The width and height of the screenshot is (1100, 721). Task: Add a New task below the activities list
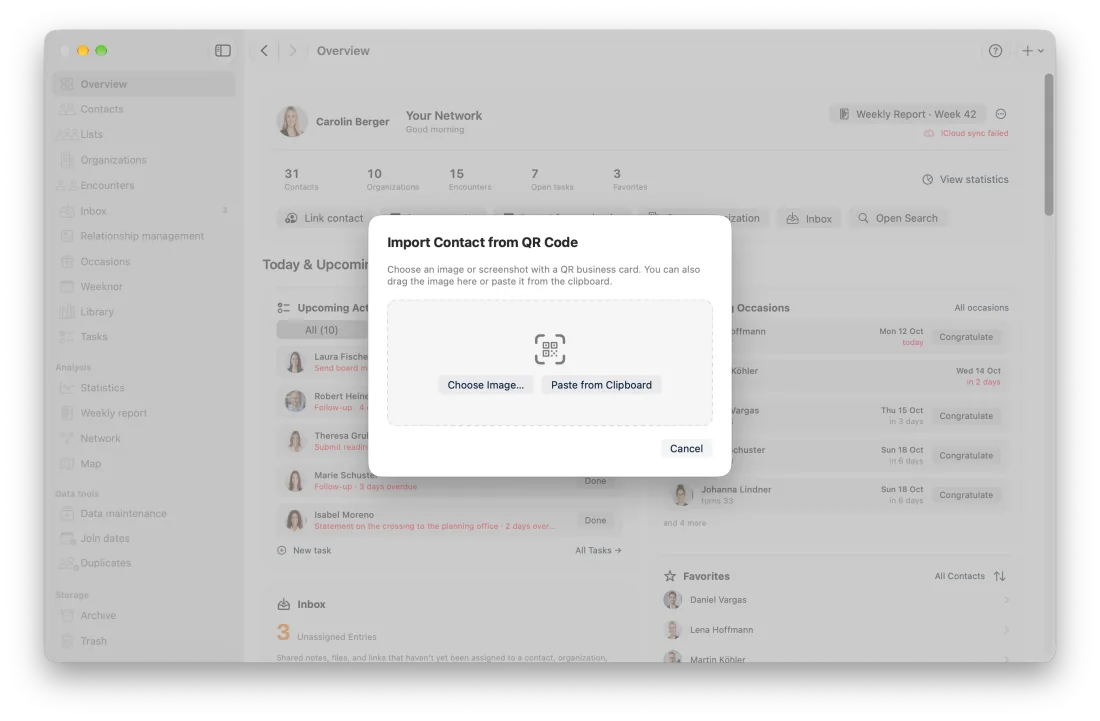point(304,551)
